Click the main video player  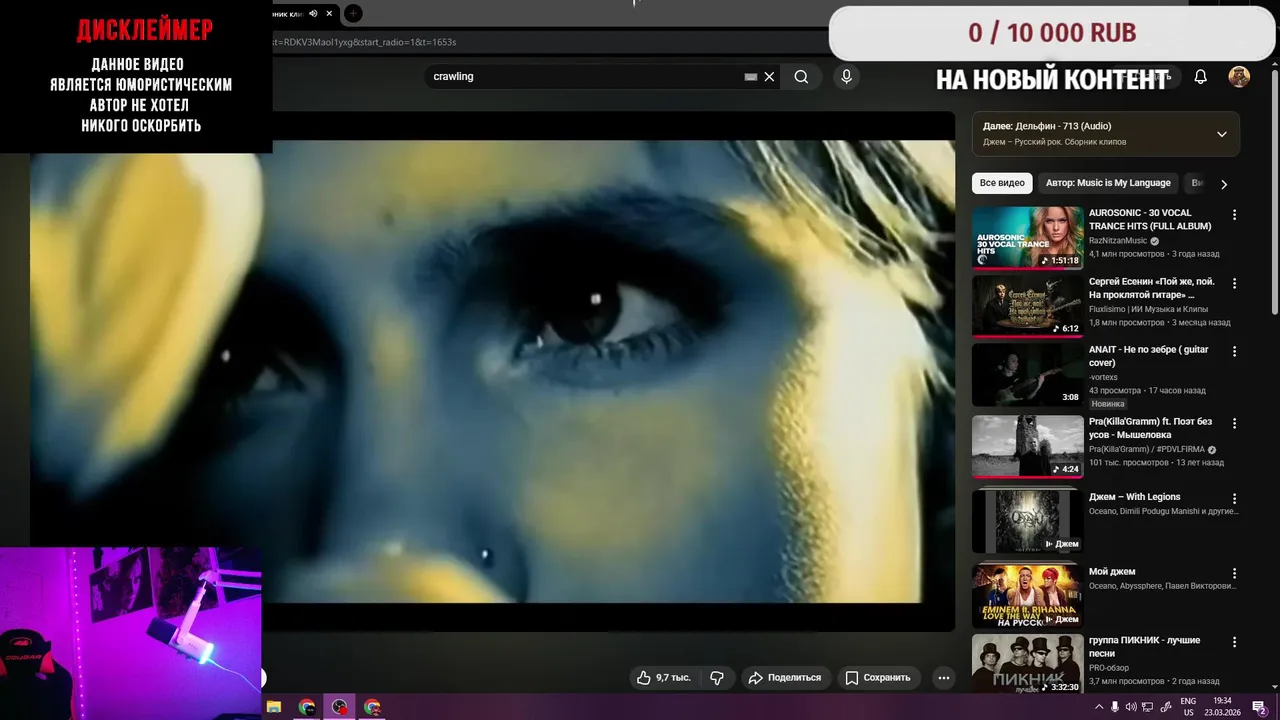click(492, 371)
